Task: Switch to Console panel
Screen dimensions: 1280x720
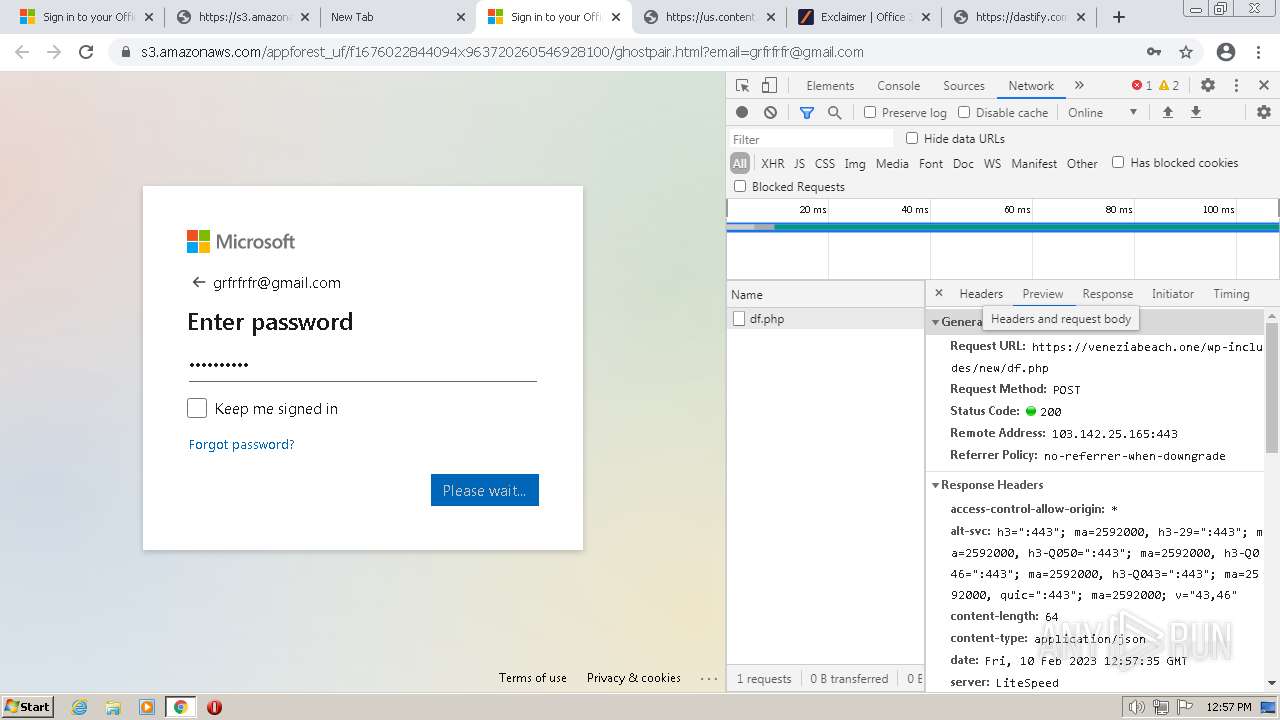Action: point(899,86)
